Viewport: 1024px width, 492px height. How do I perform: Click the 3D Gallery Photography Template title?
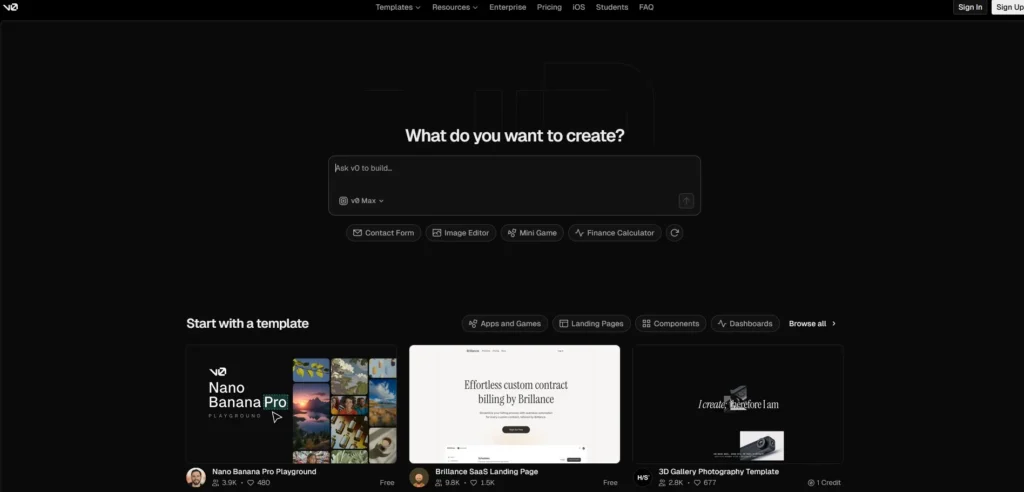pyautogui.click(x=718, y=472)
